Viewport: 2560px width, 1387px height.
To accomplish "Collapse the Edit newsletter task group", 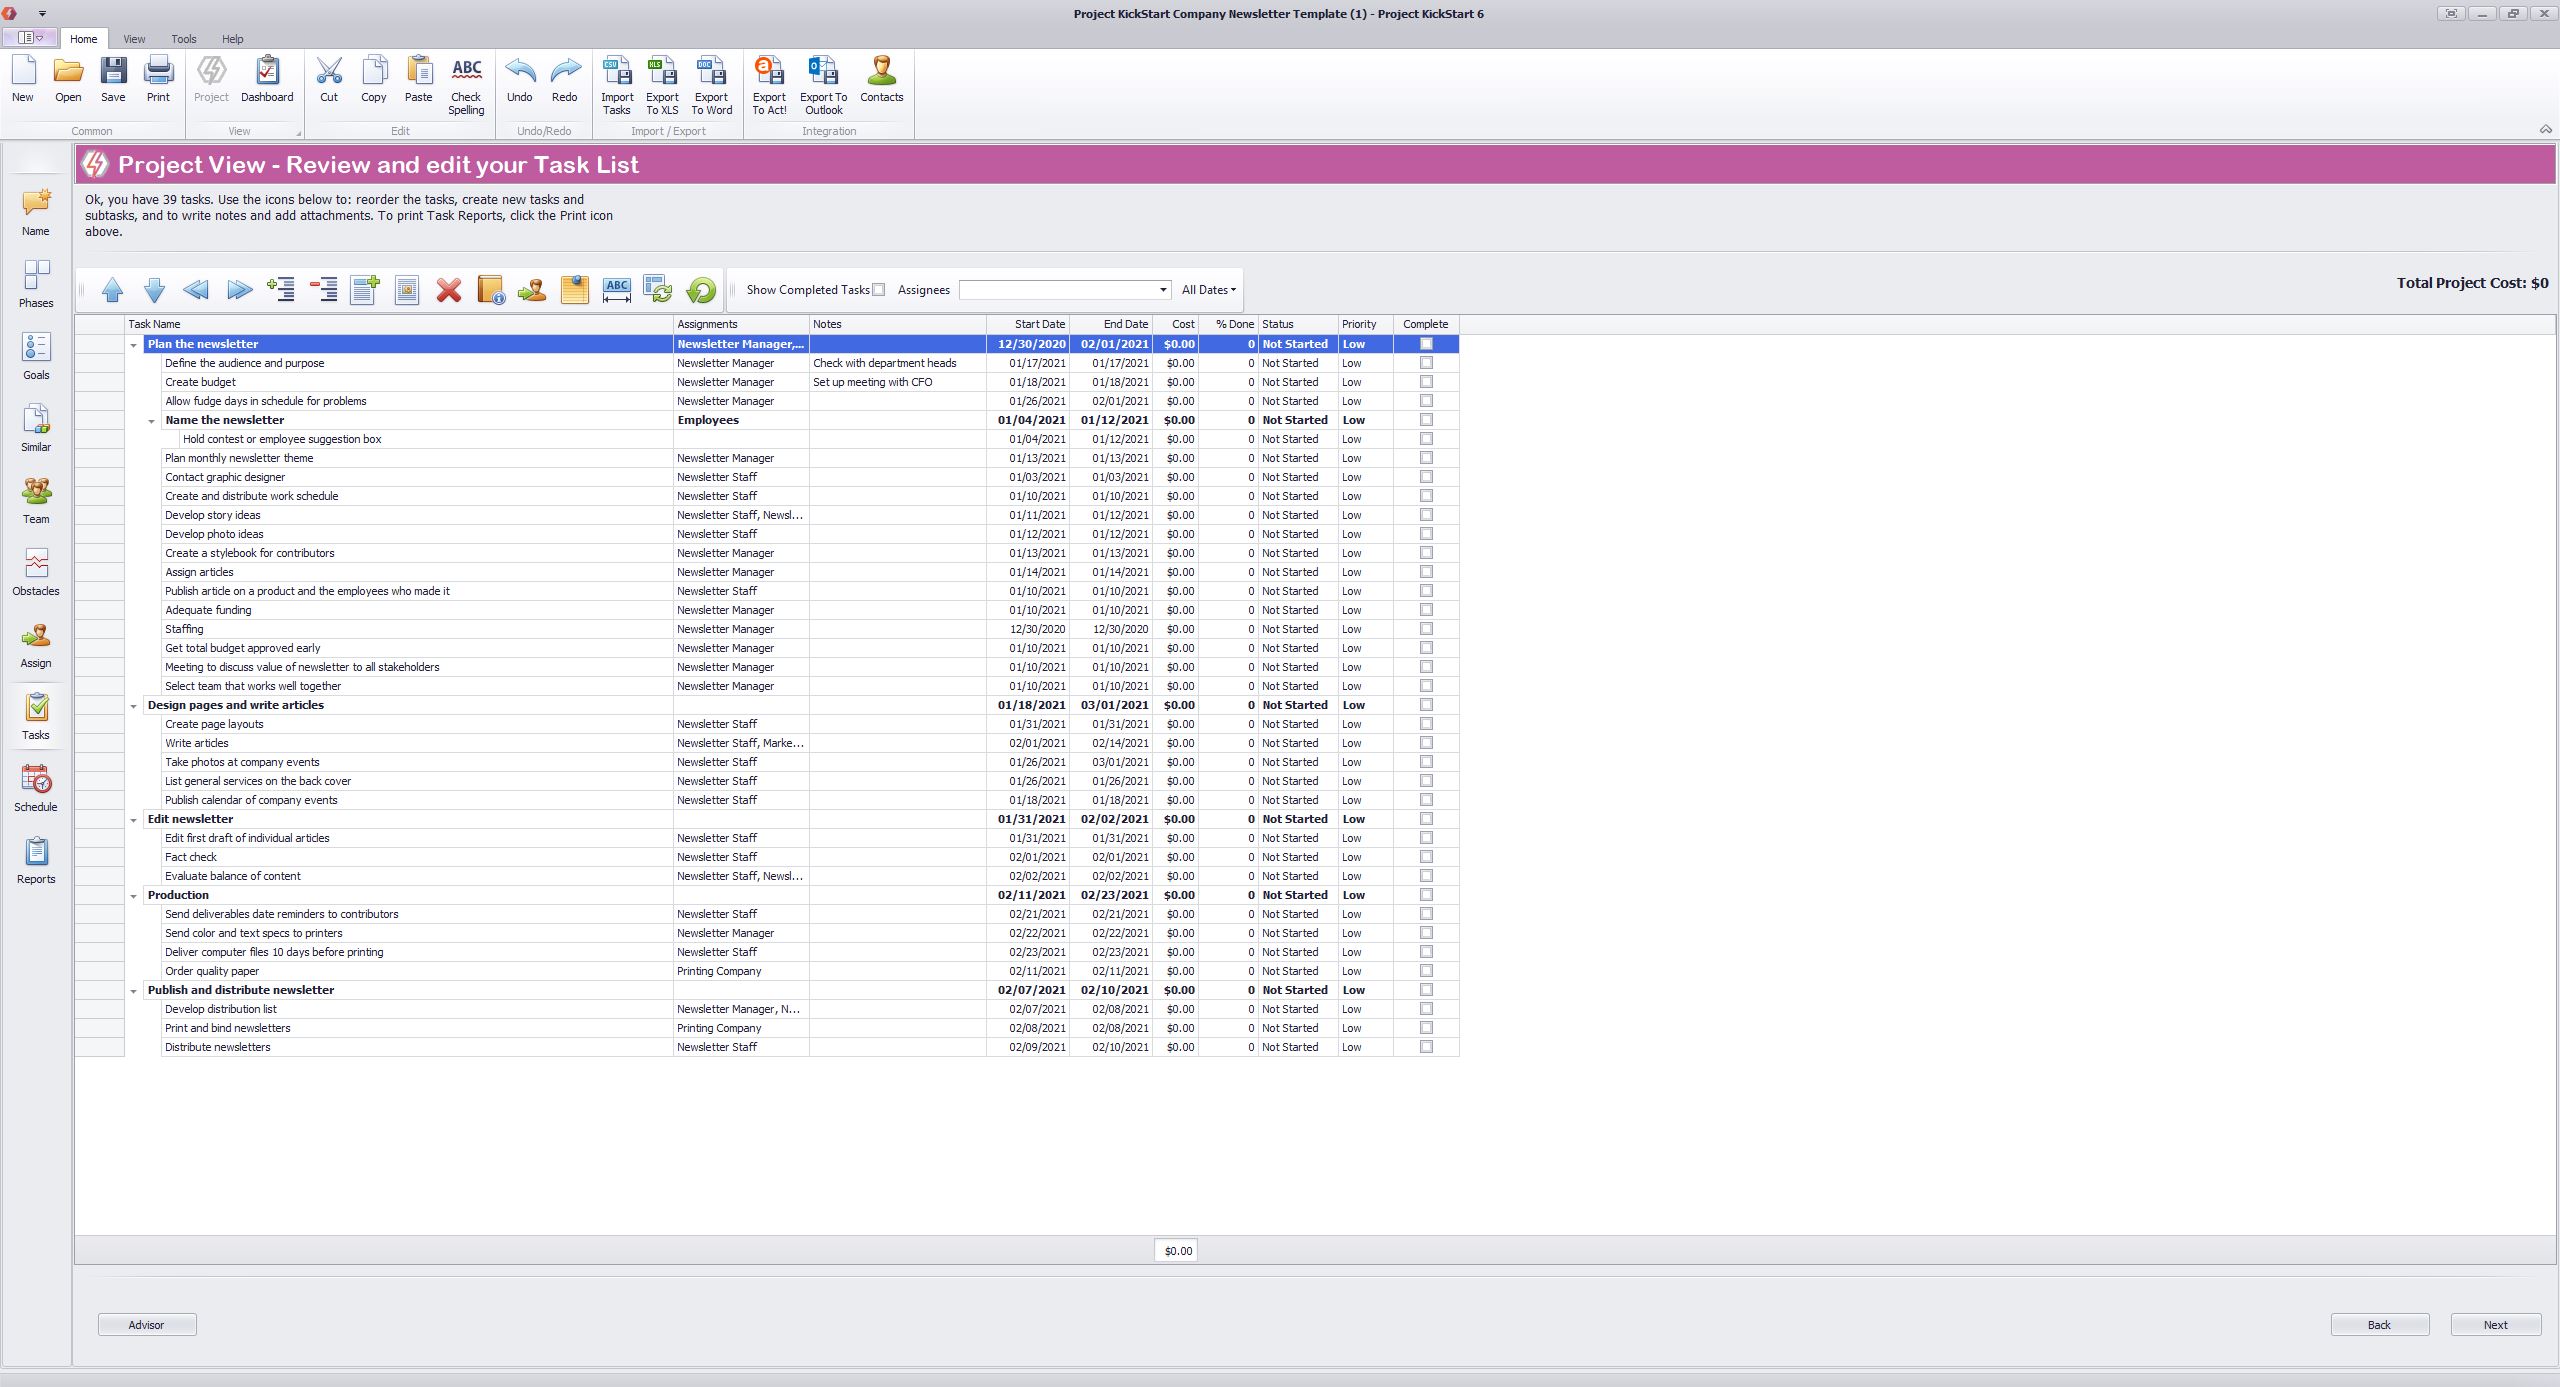I will (x=133, y=820).
